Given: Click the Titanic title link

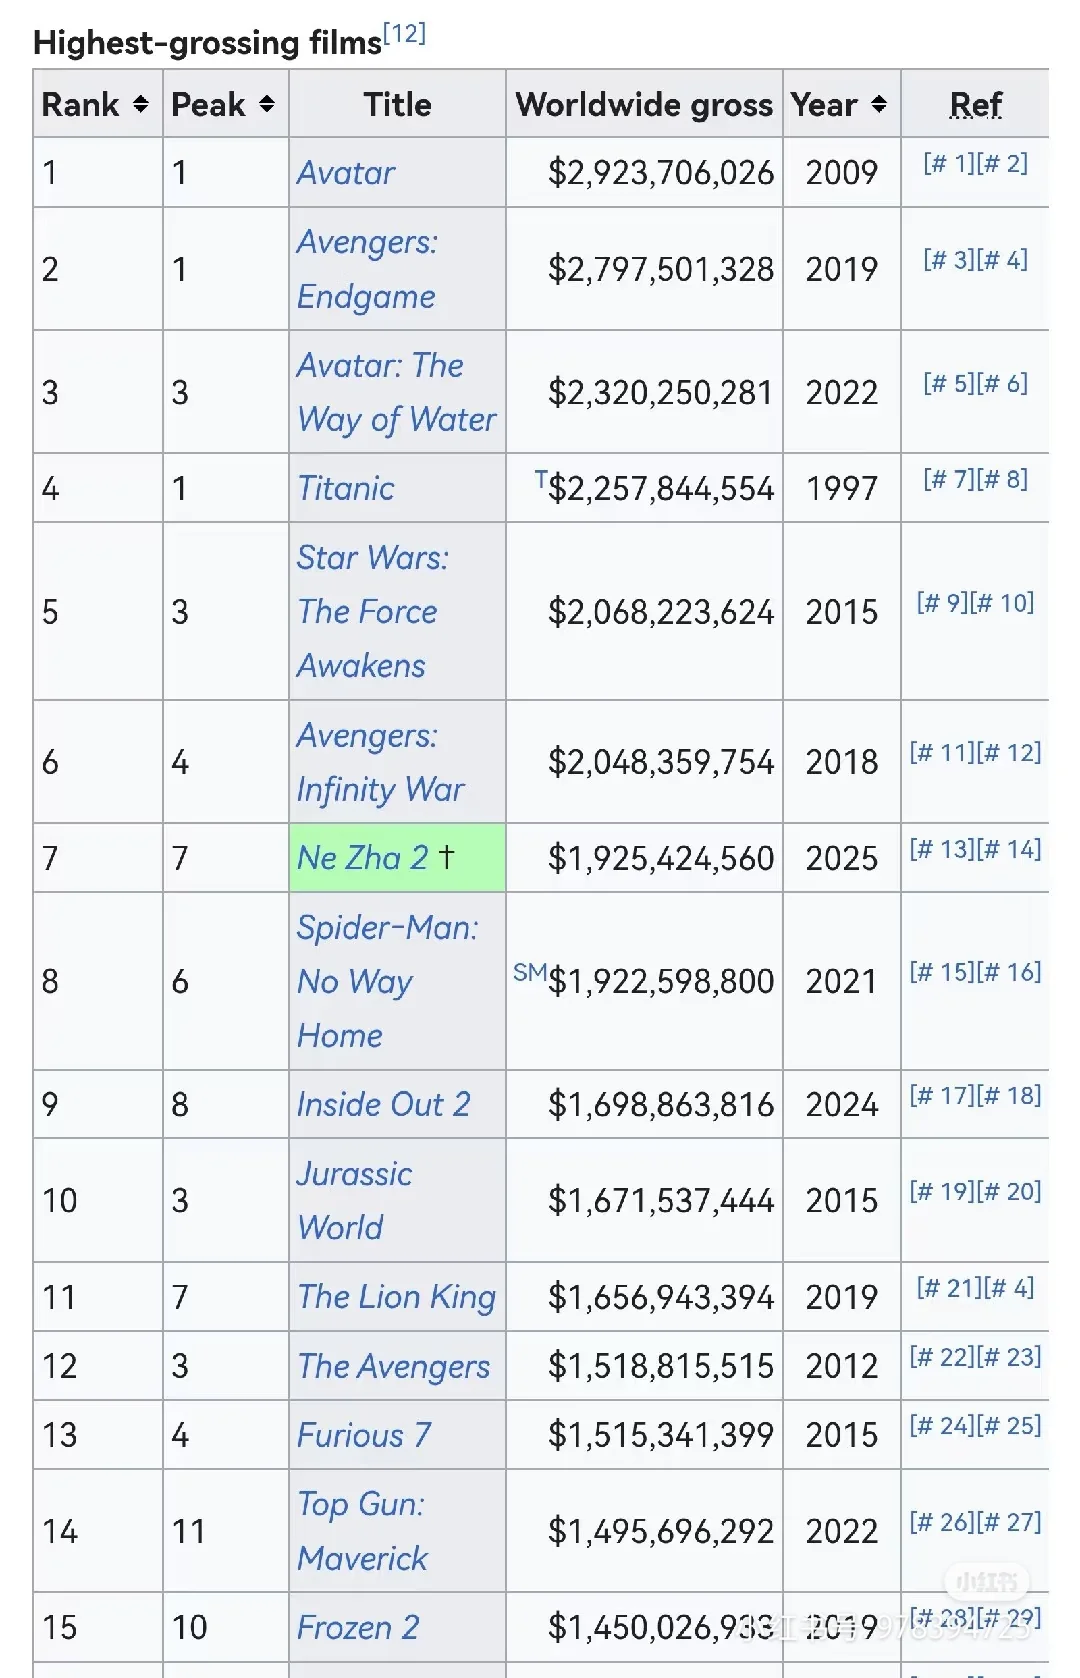Looking at the screenshot, I should pos(346,488).
